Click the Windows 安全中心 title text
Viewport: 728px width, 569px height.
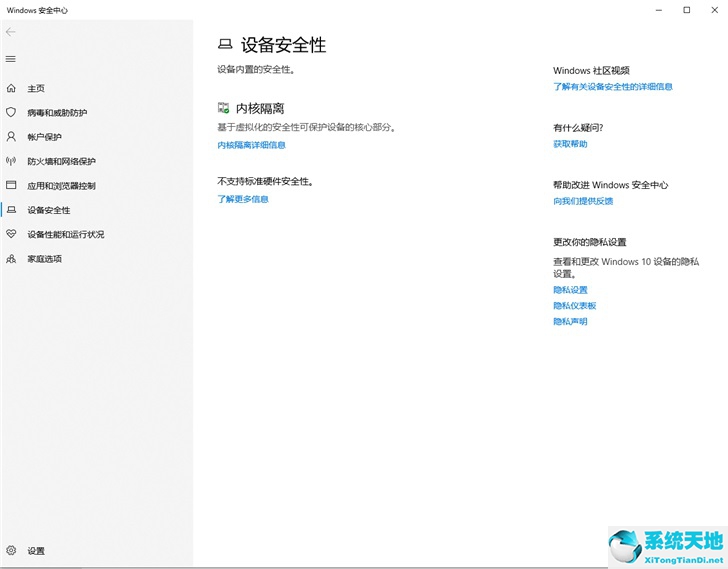point(37,10)
